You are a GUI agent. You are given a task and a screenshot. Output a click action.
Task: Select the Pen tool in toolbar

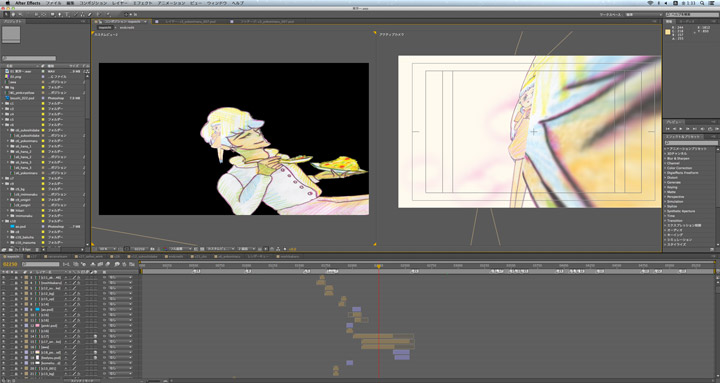tap(60, 14)
